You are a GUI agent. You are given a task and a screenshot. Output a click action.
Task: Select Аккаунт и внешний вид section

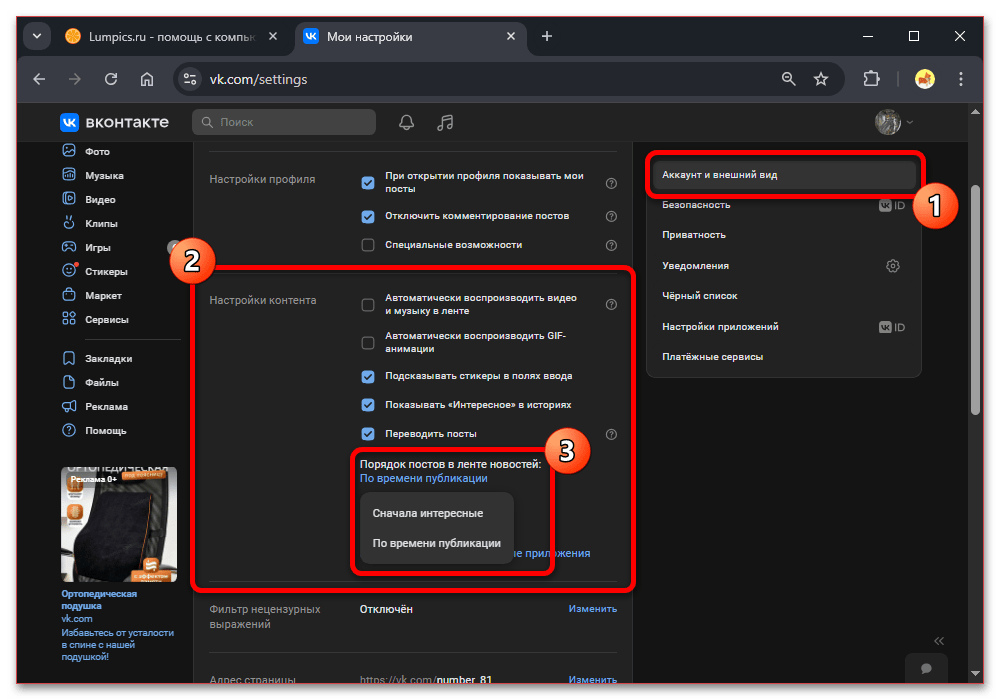784,175
